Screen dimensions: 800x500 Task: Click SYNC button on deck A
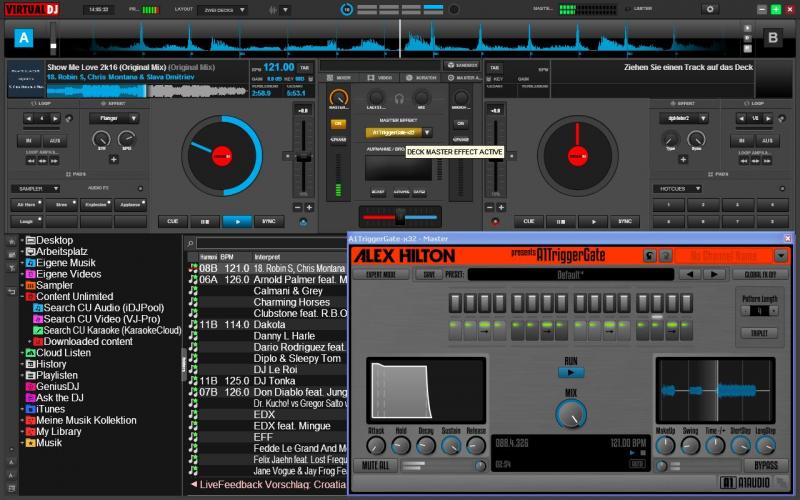coord(269,221)
